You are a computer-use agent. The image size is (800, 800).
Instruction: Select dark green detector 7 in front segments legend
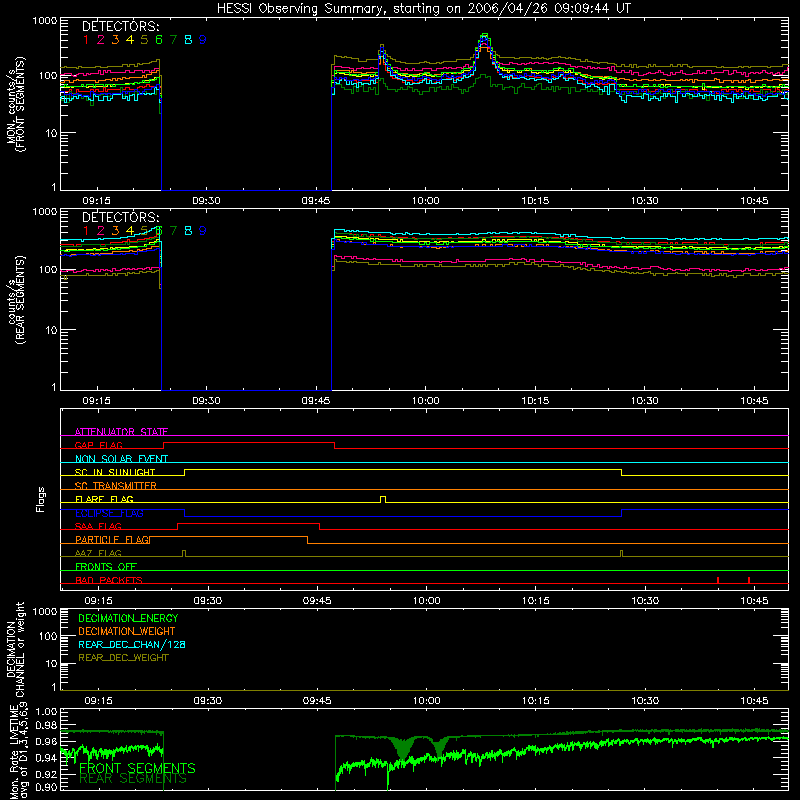click(x=173, y=40)
